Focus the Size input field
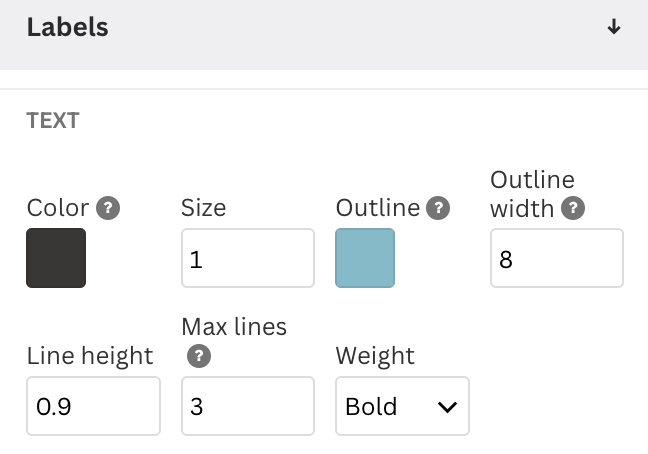The width and height of the screenshot is (648, 454). point(248,259)
